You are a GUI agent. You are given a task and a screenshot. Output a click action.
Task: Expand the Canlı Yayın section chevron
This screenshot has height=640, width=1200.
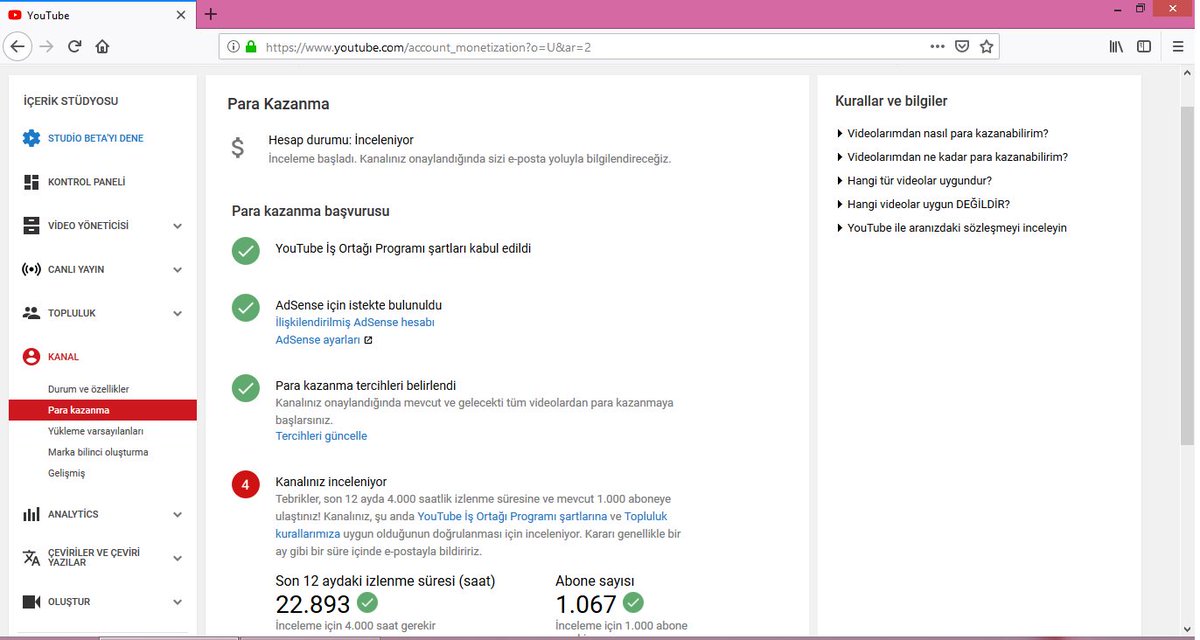click(x=178, y=270)
